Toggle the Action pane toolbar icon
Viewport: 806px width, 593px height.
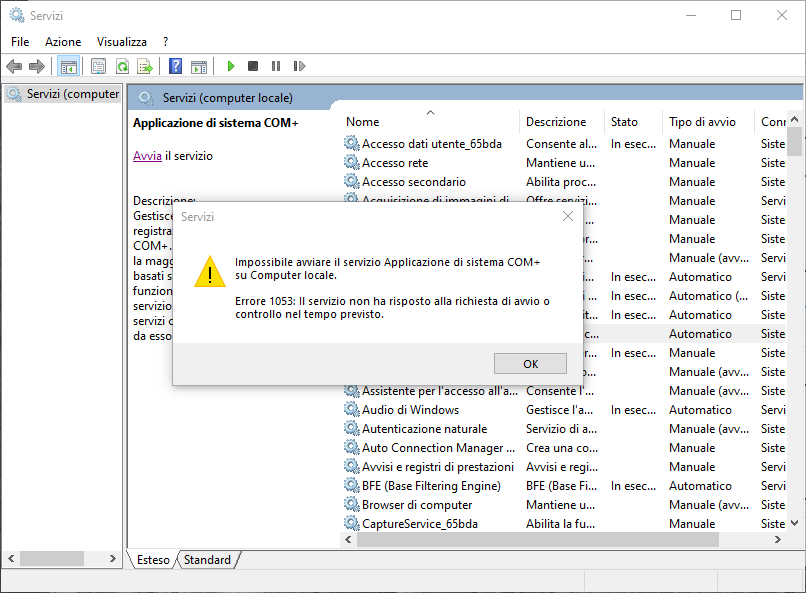pyautogui.click(x=199, y=66)
